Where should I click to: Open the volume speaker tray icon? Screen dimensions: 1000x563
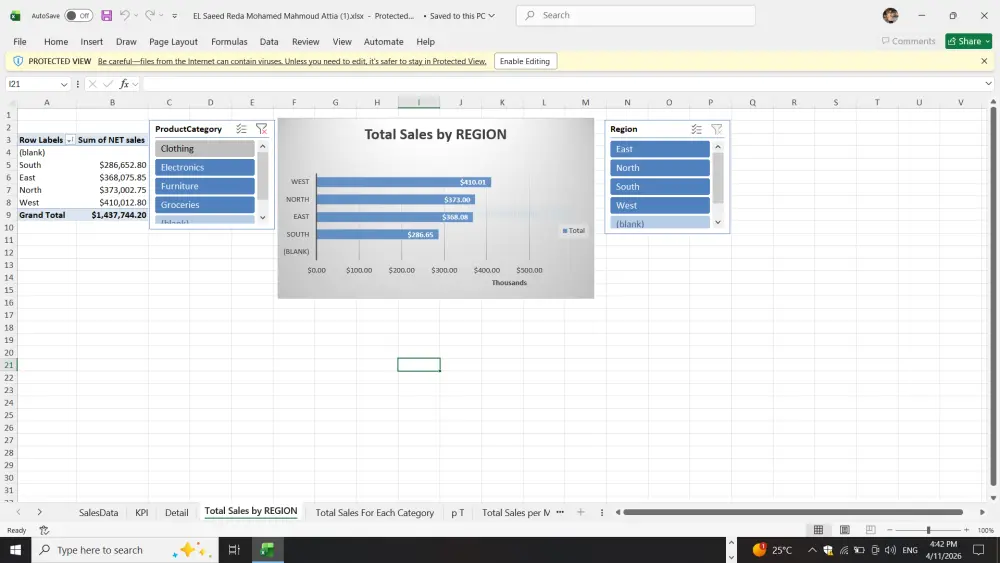pos(890,550)
